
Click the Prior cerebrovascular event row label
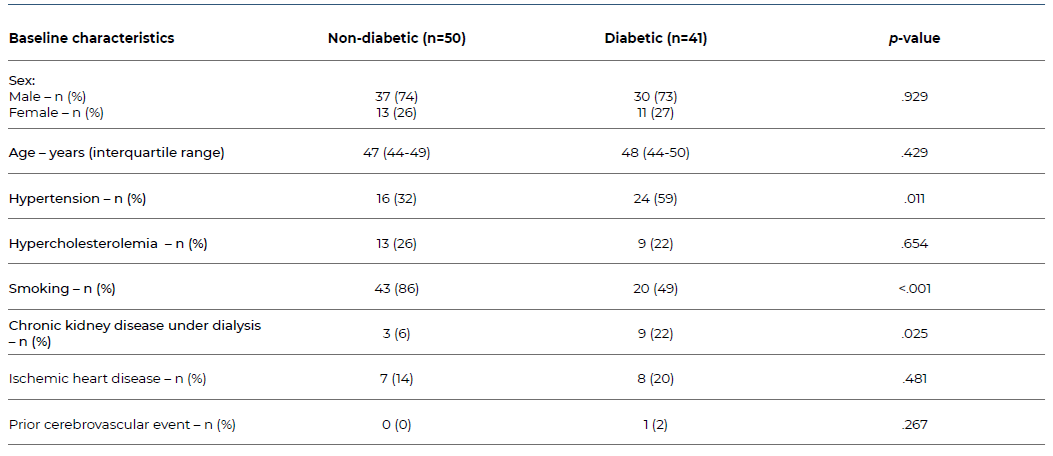click(122, 424)
